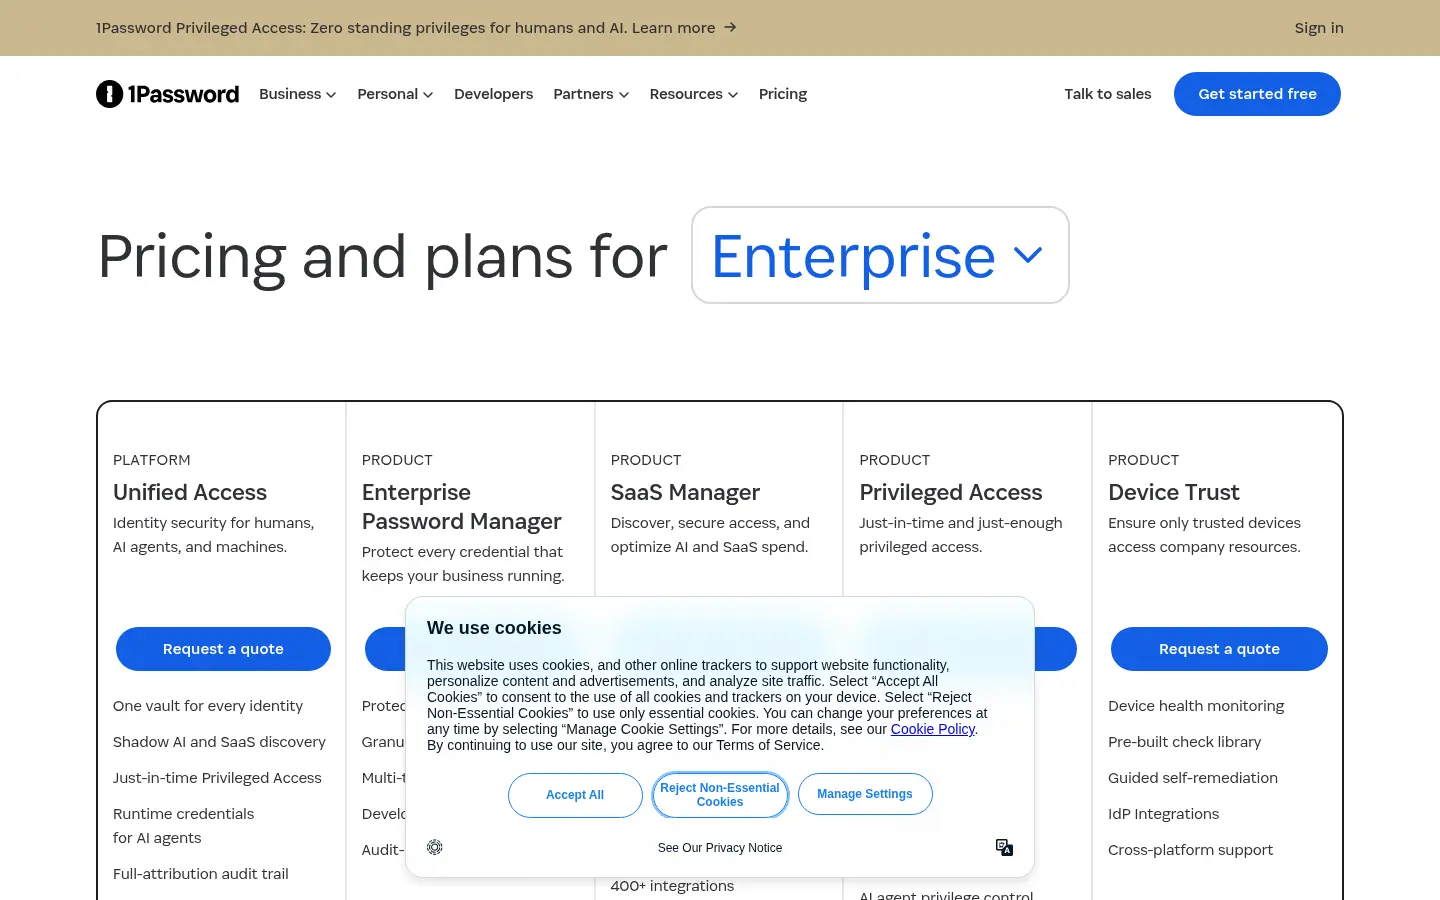Open the language translate icon in cookie dialog
The width and height of the screenshot is (1440, 900).
(x=1005, y=847)
